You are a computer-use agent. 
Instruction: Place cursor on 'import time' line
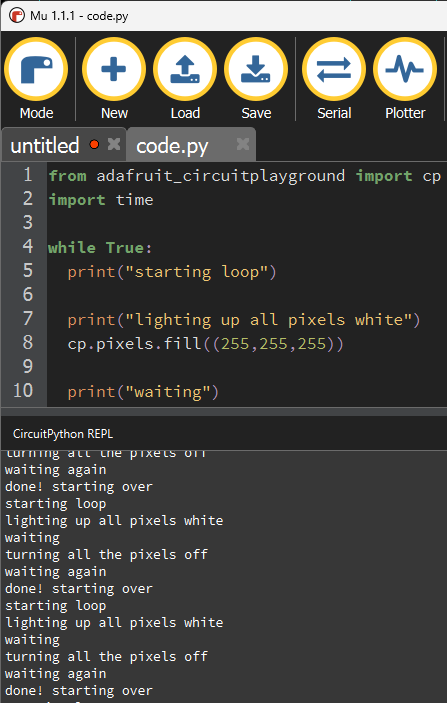point(101,200)
